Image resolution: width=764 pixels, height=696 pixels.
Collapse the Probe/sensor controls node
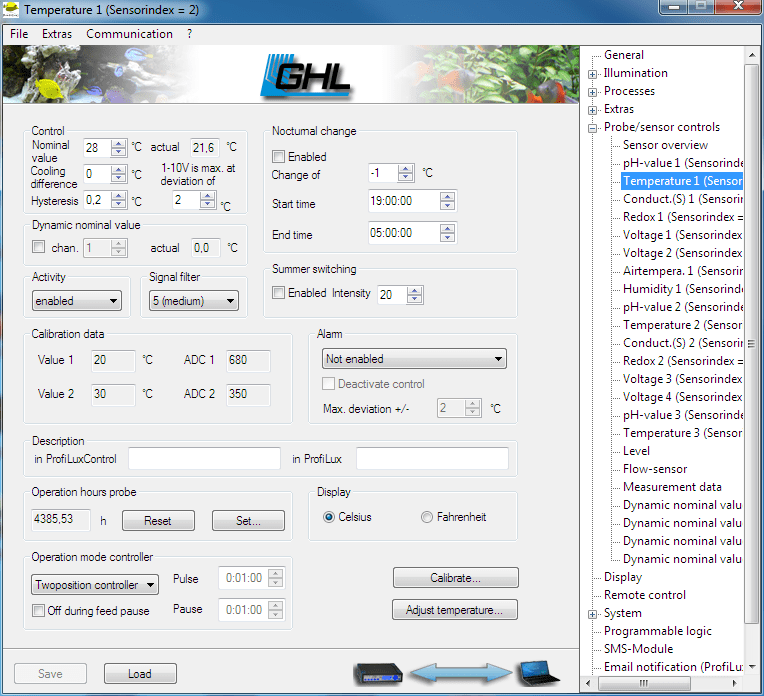coord(592,128)
